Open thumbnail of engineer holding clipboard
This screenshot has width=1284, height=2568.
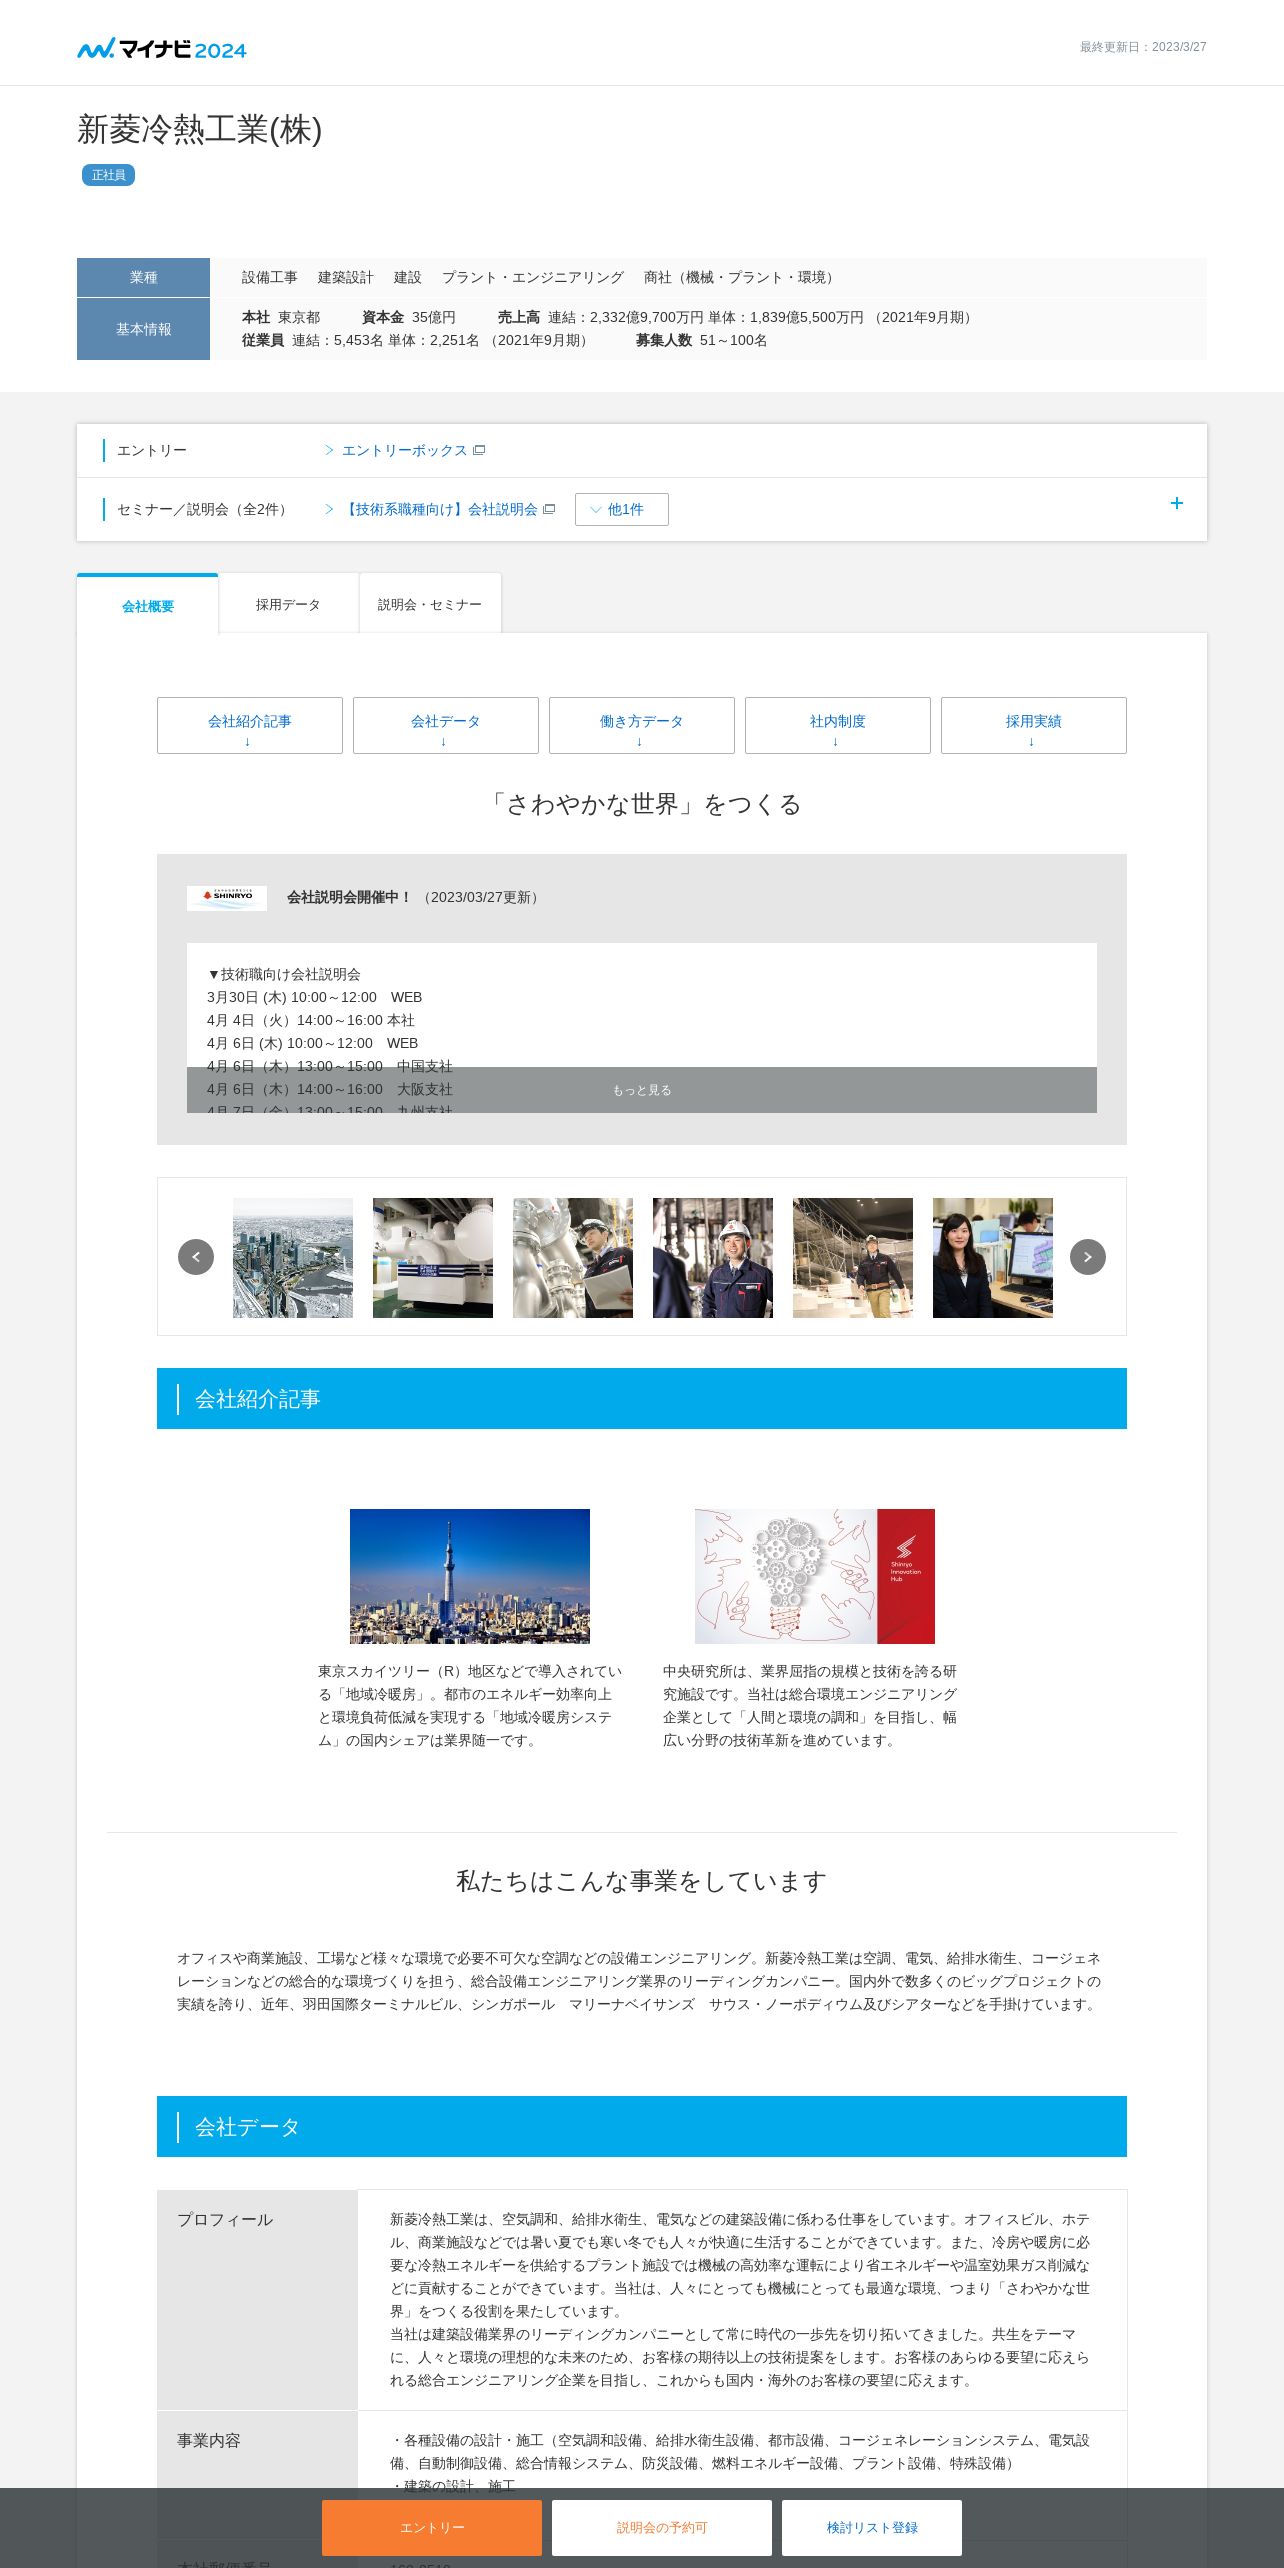pyautogui.click(x=573, y=1258)
